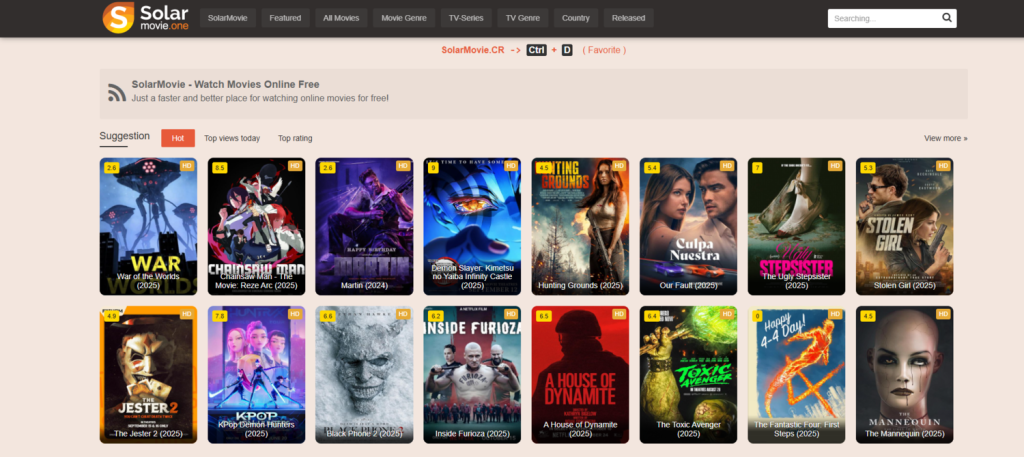Screen dimensions: 1024x457
Task: Open the All Movies nav item
Action: 341,18
